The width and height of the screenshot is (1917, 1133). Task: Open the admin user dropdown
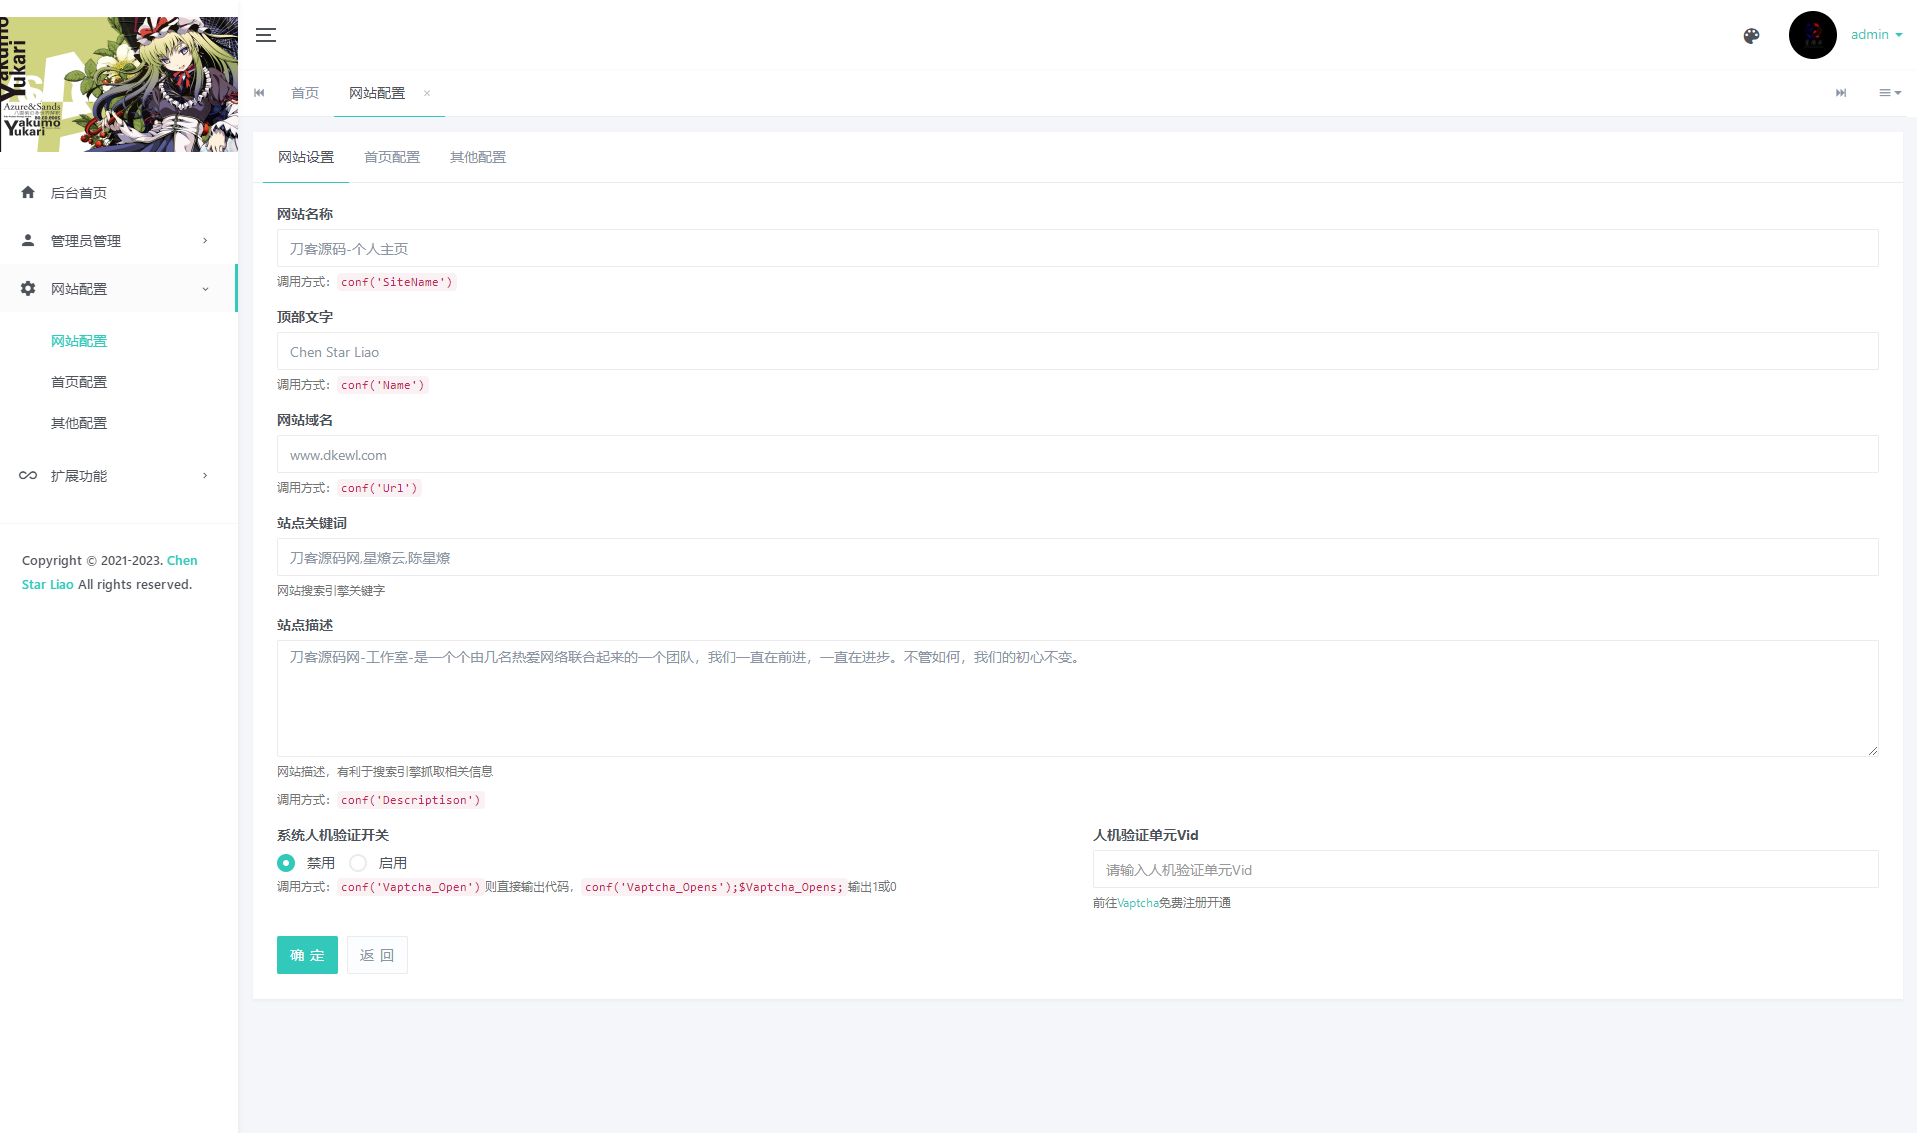(1876, 35)
